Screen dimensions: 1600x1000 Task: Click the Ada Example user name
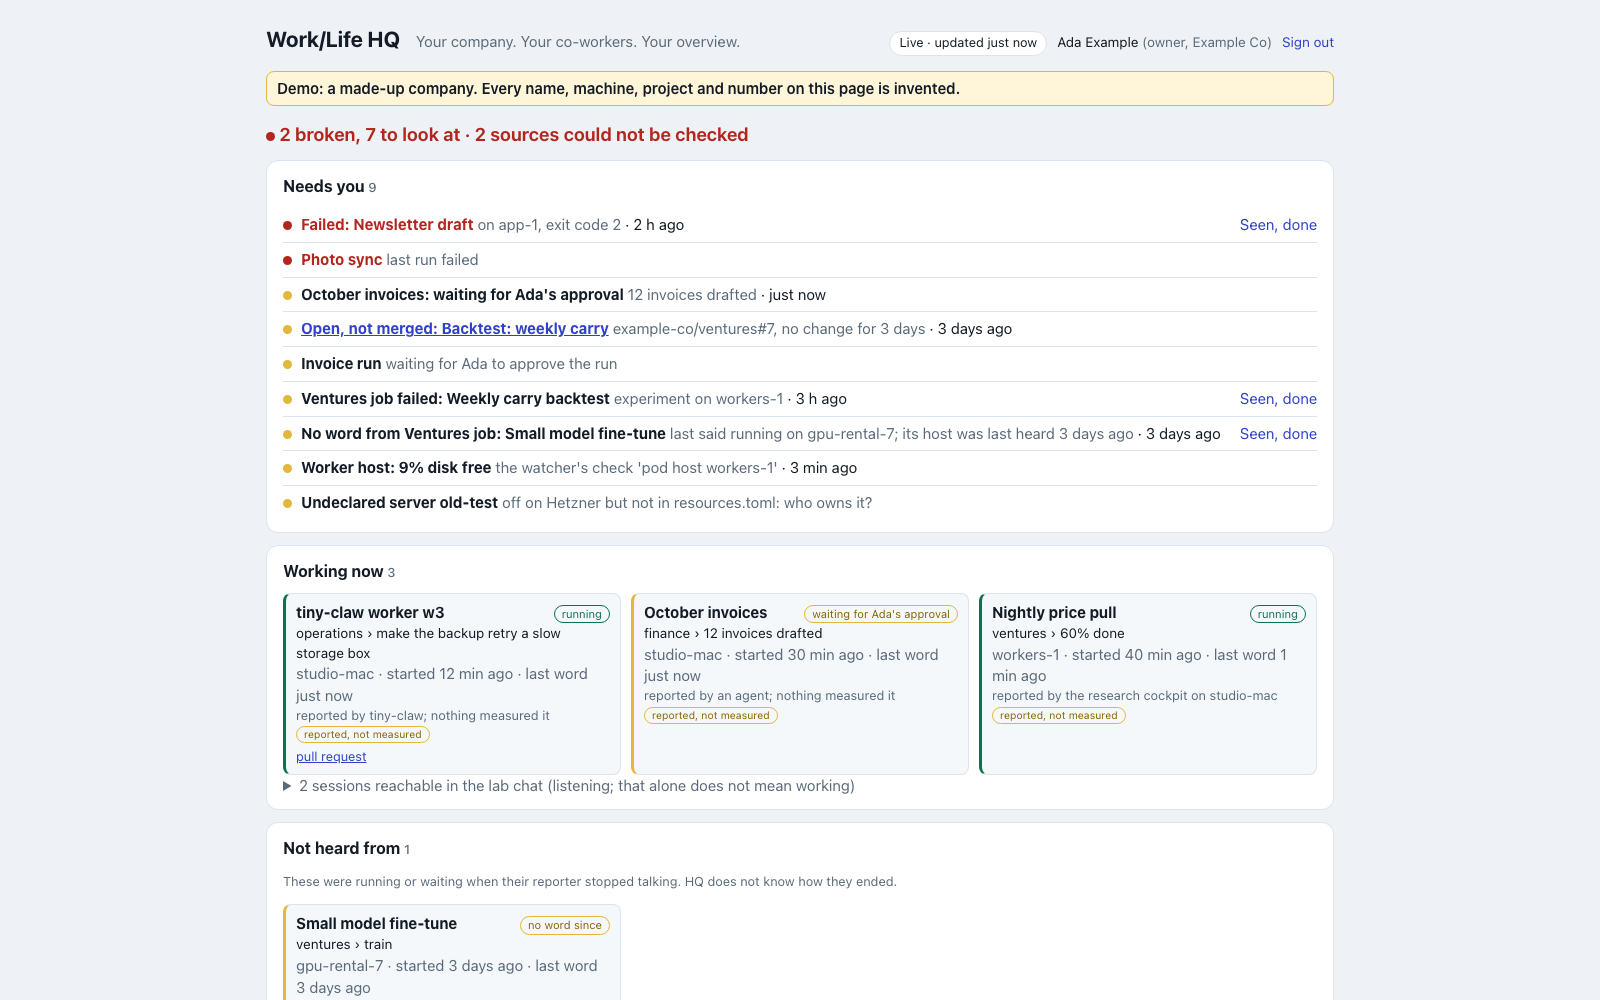tap(1098, 43)
